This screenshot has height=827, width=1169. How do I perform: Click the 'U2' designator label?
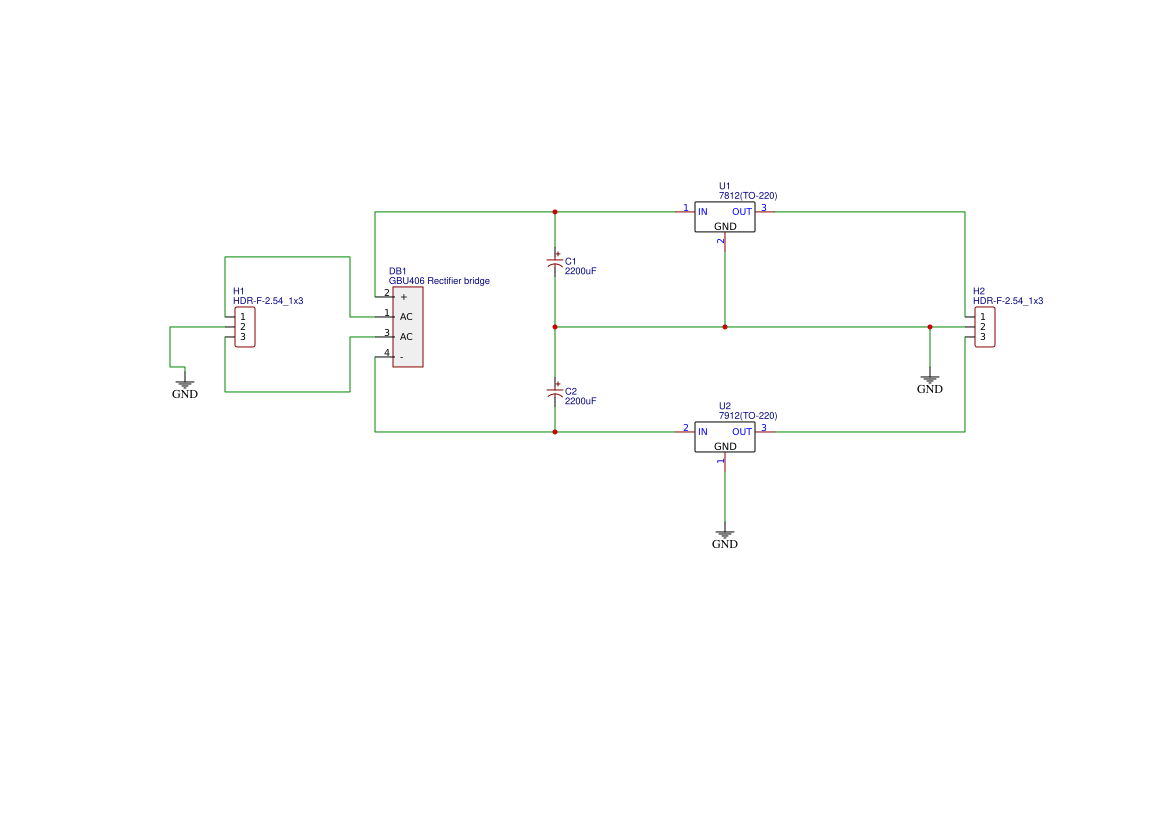pyautogui.click(x=725, y=406)
